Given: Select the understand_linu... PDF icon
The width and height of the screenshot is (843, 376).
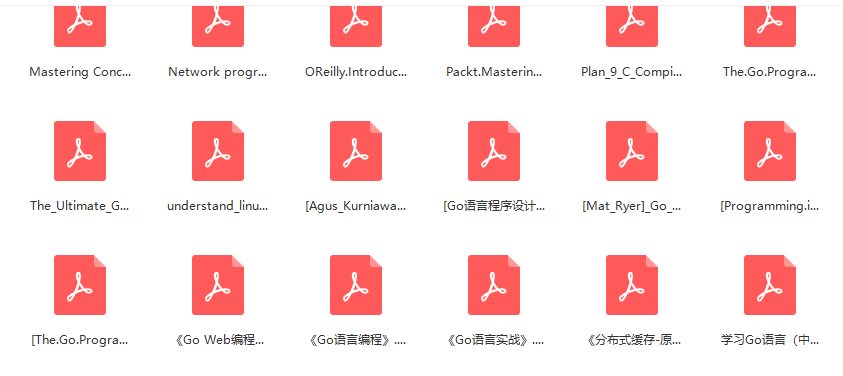Looking at the screenshot, I should (x=218, y=151).
